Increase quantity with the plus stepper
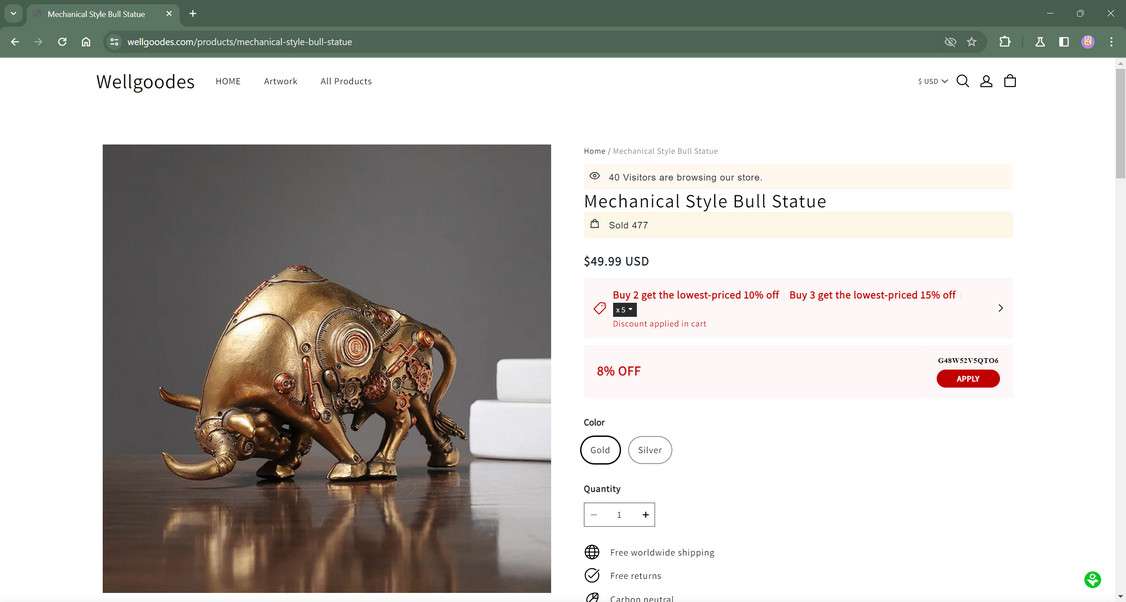Viewport: 1126px width, 602px height. pyautogui.click(x=645, y=514)
